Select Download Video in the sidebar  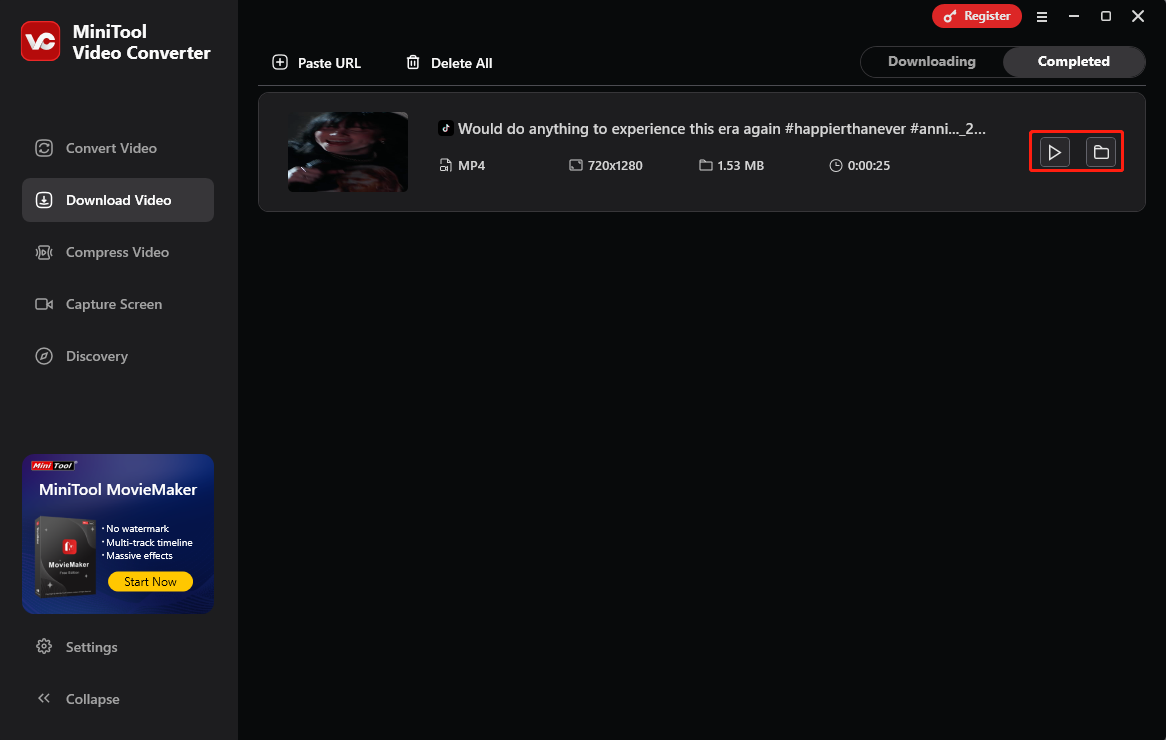tap(117, 200)
